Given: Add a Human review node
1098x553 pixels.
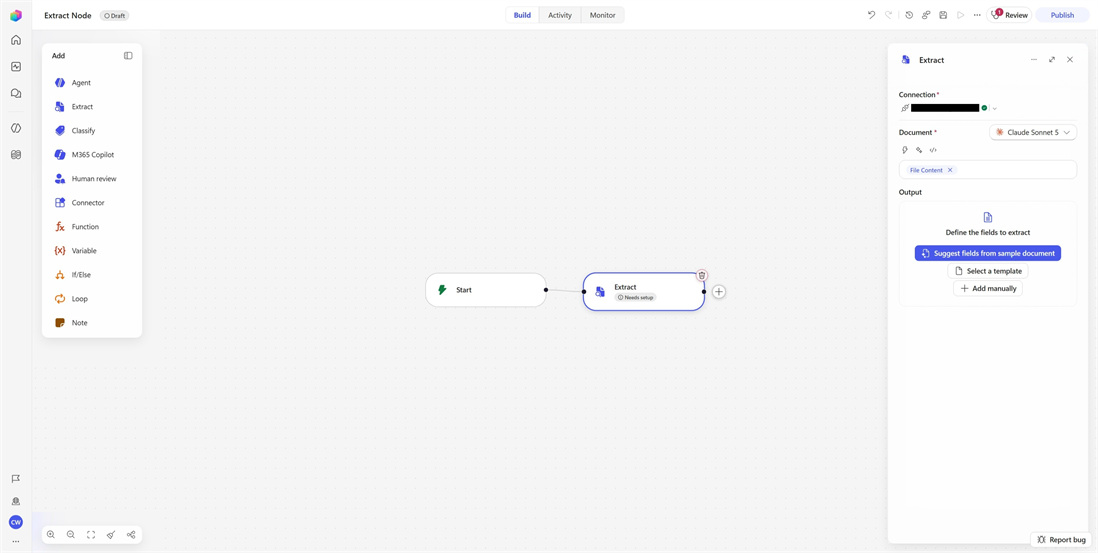Looking at the screenshot, I should click(92, 178).
